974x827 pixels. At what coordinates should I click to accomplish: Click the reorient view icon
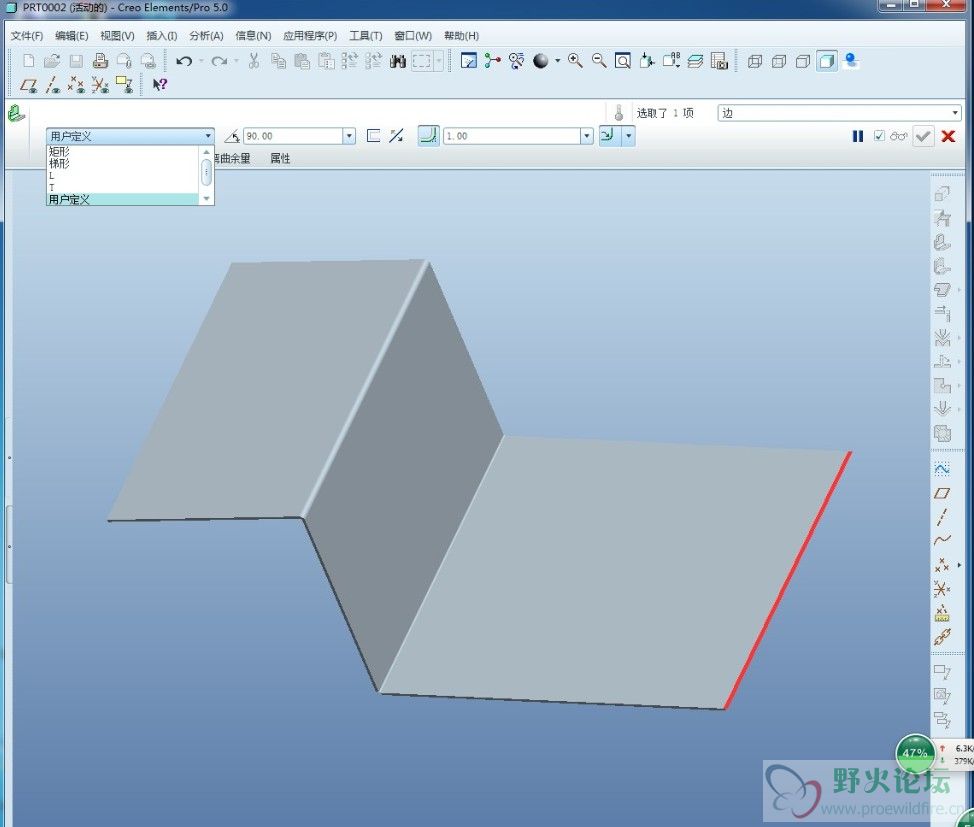point(647,61)
